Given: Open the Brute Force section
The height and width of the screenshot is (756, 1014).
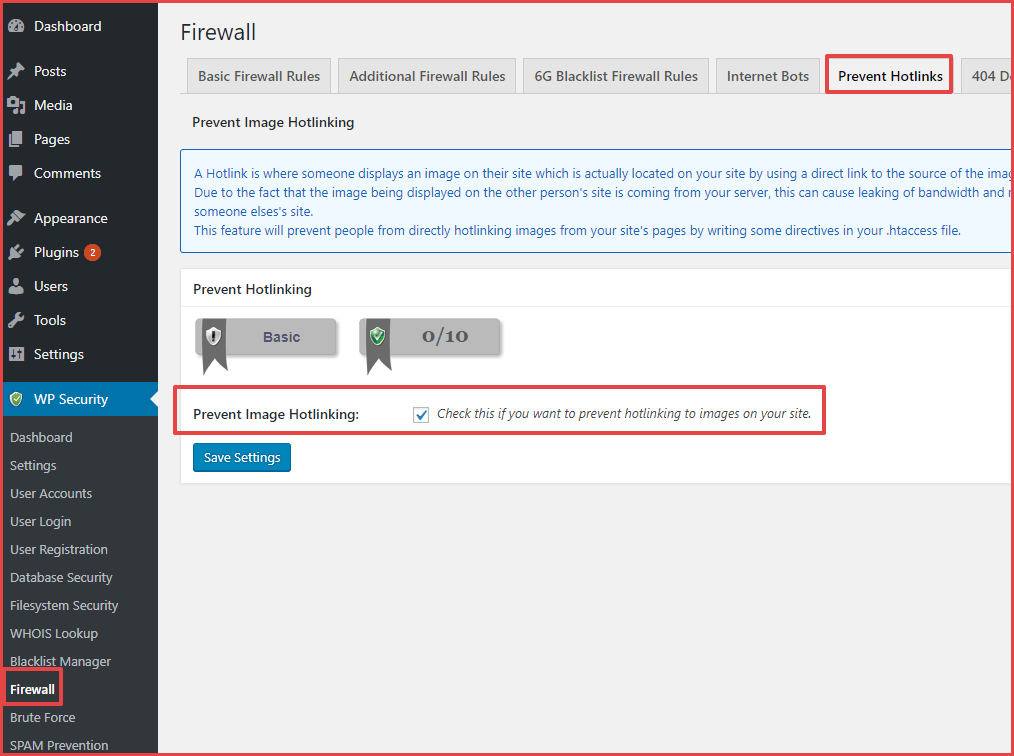Looking at the screenshot, I should coord(42,717).
